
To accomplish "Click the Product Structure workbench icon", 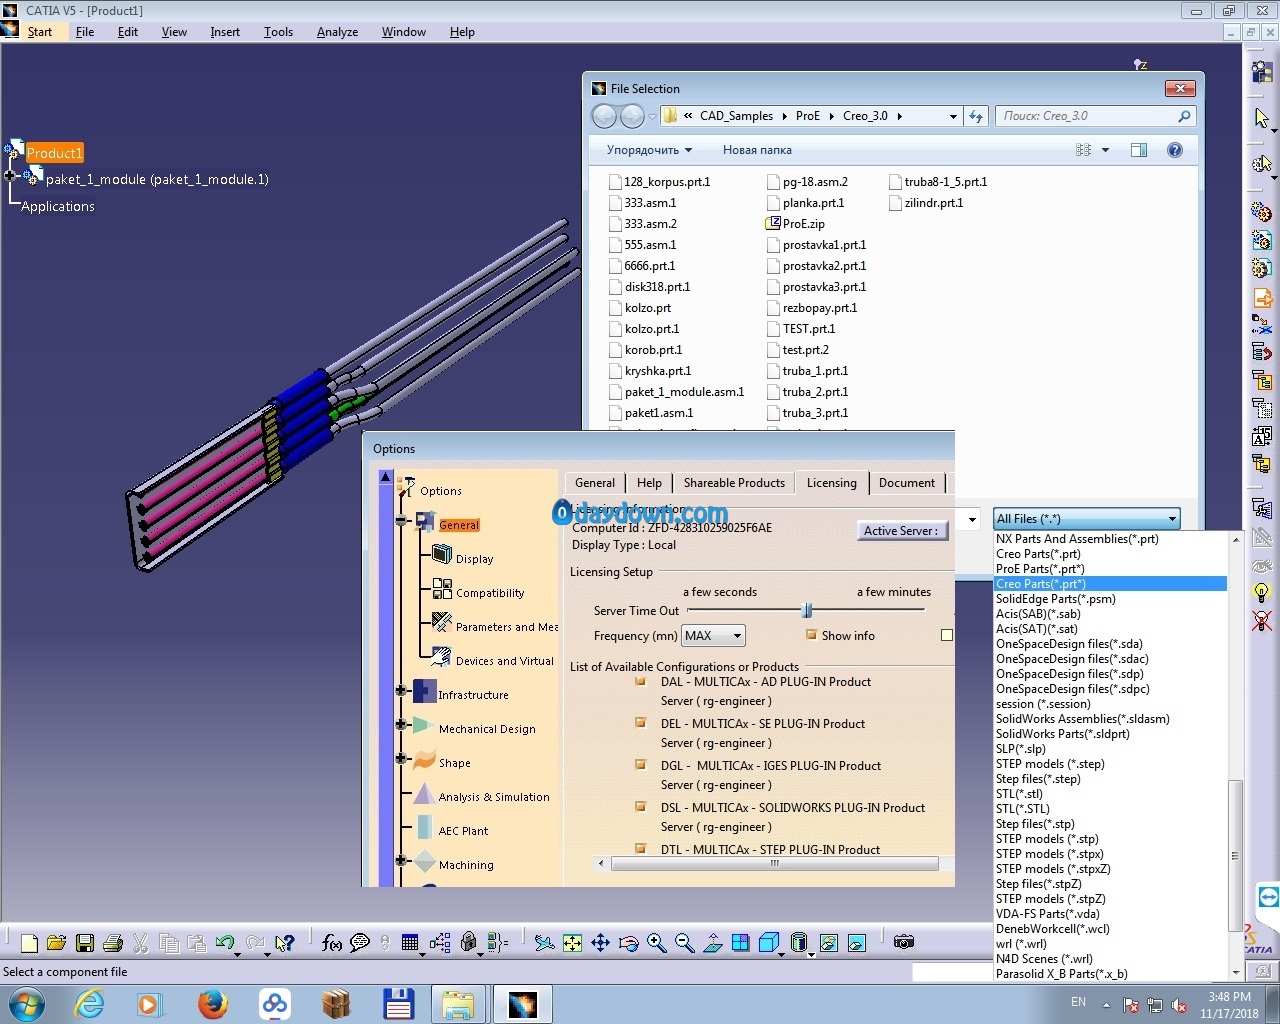I will (x=1262, y=71).
